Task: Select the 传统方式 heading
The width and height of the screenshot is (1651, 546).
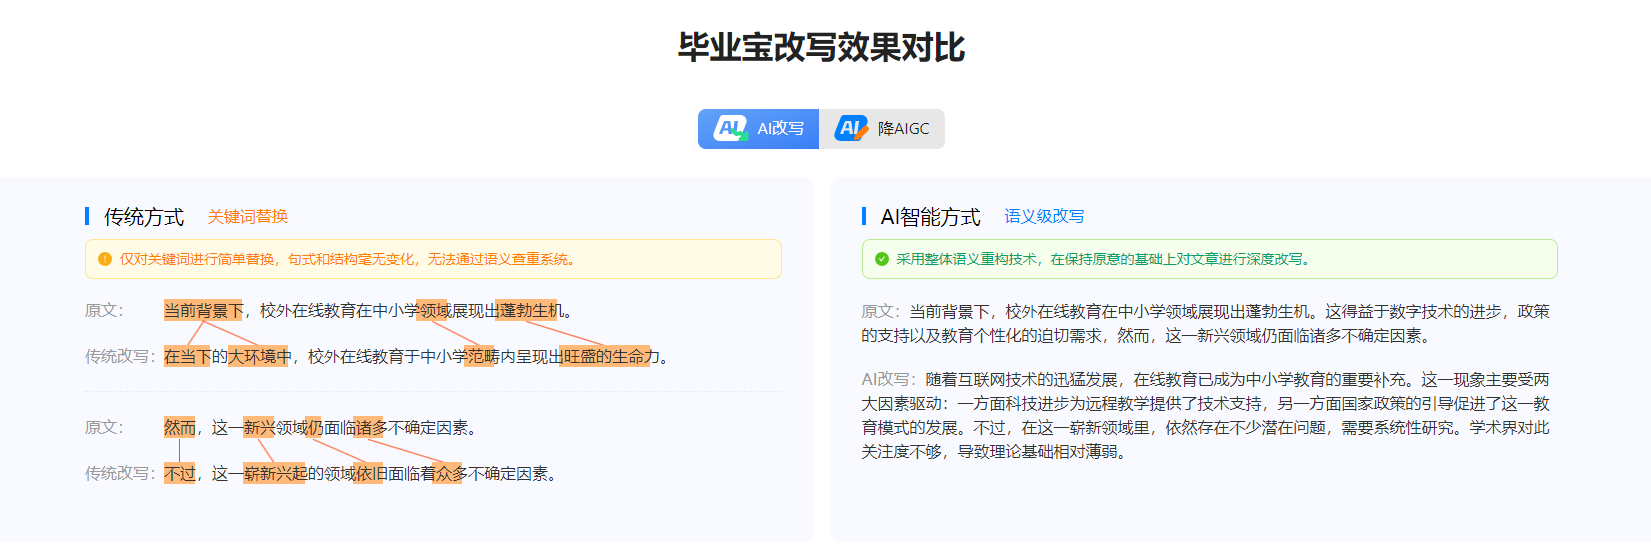Action: (144, 217)
